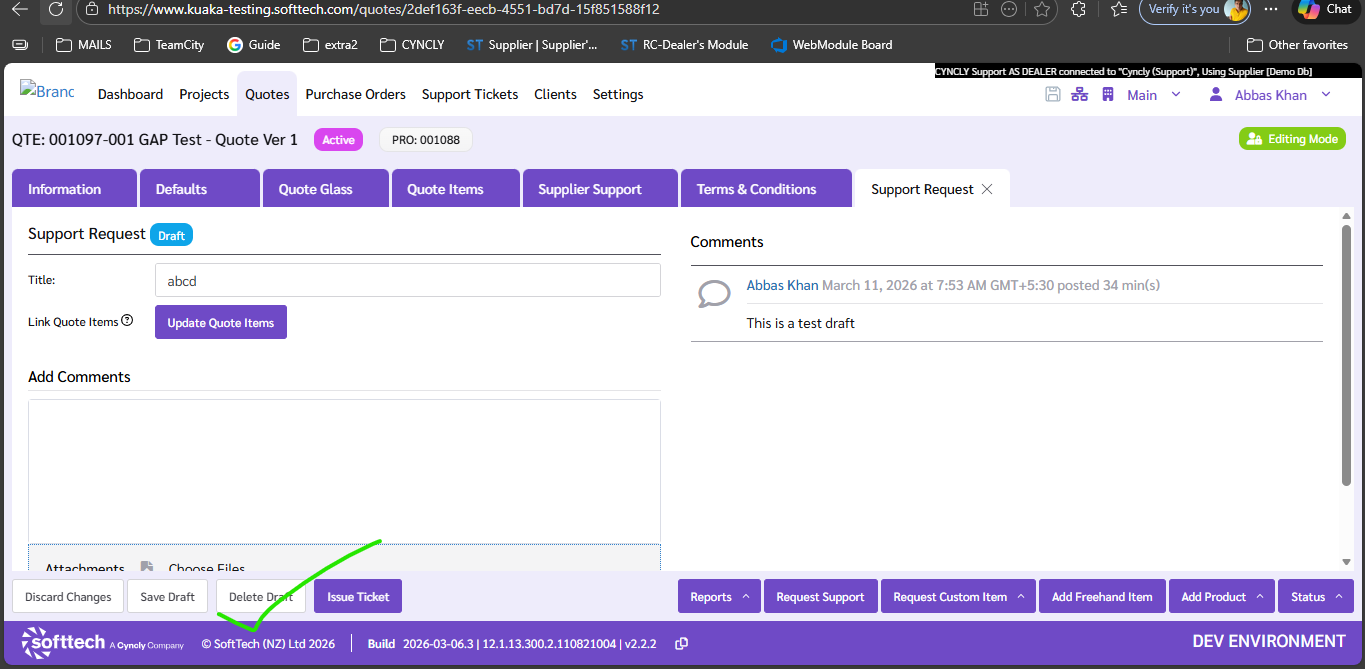Viewport: 1365px width, 669px height.
Task: Open the Status dropdown menu
Action: pos(1315,597)
